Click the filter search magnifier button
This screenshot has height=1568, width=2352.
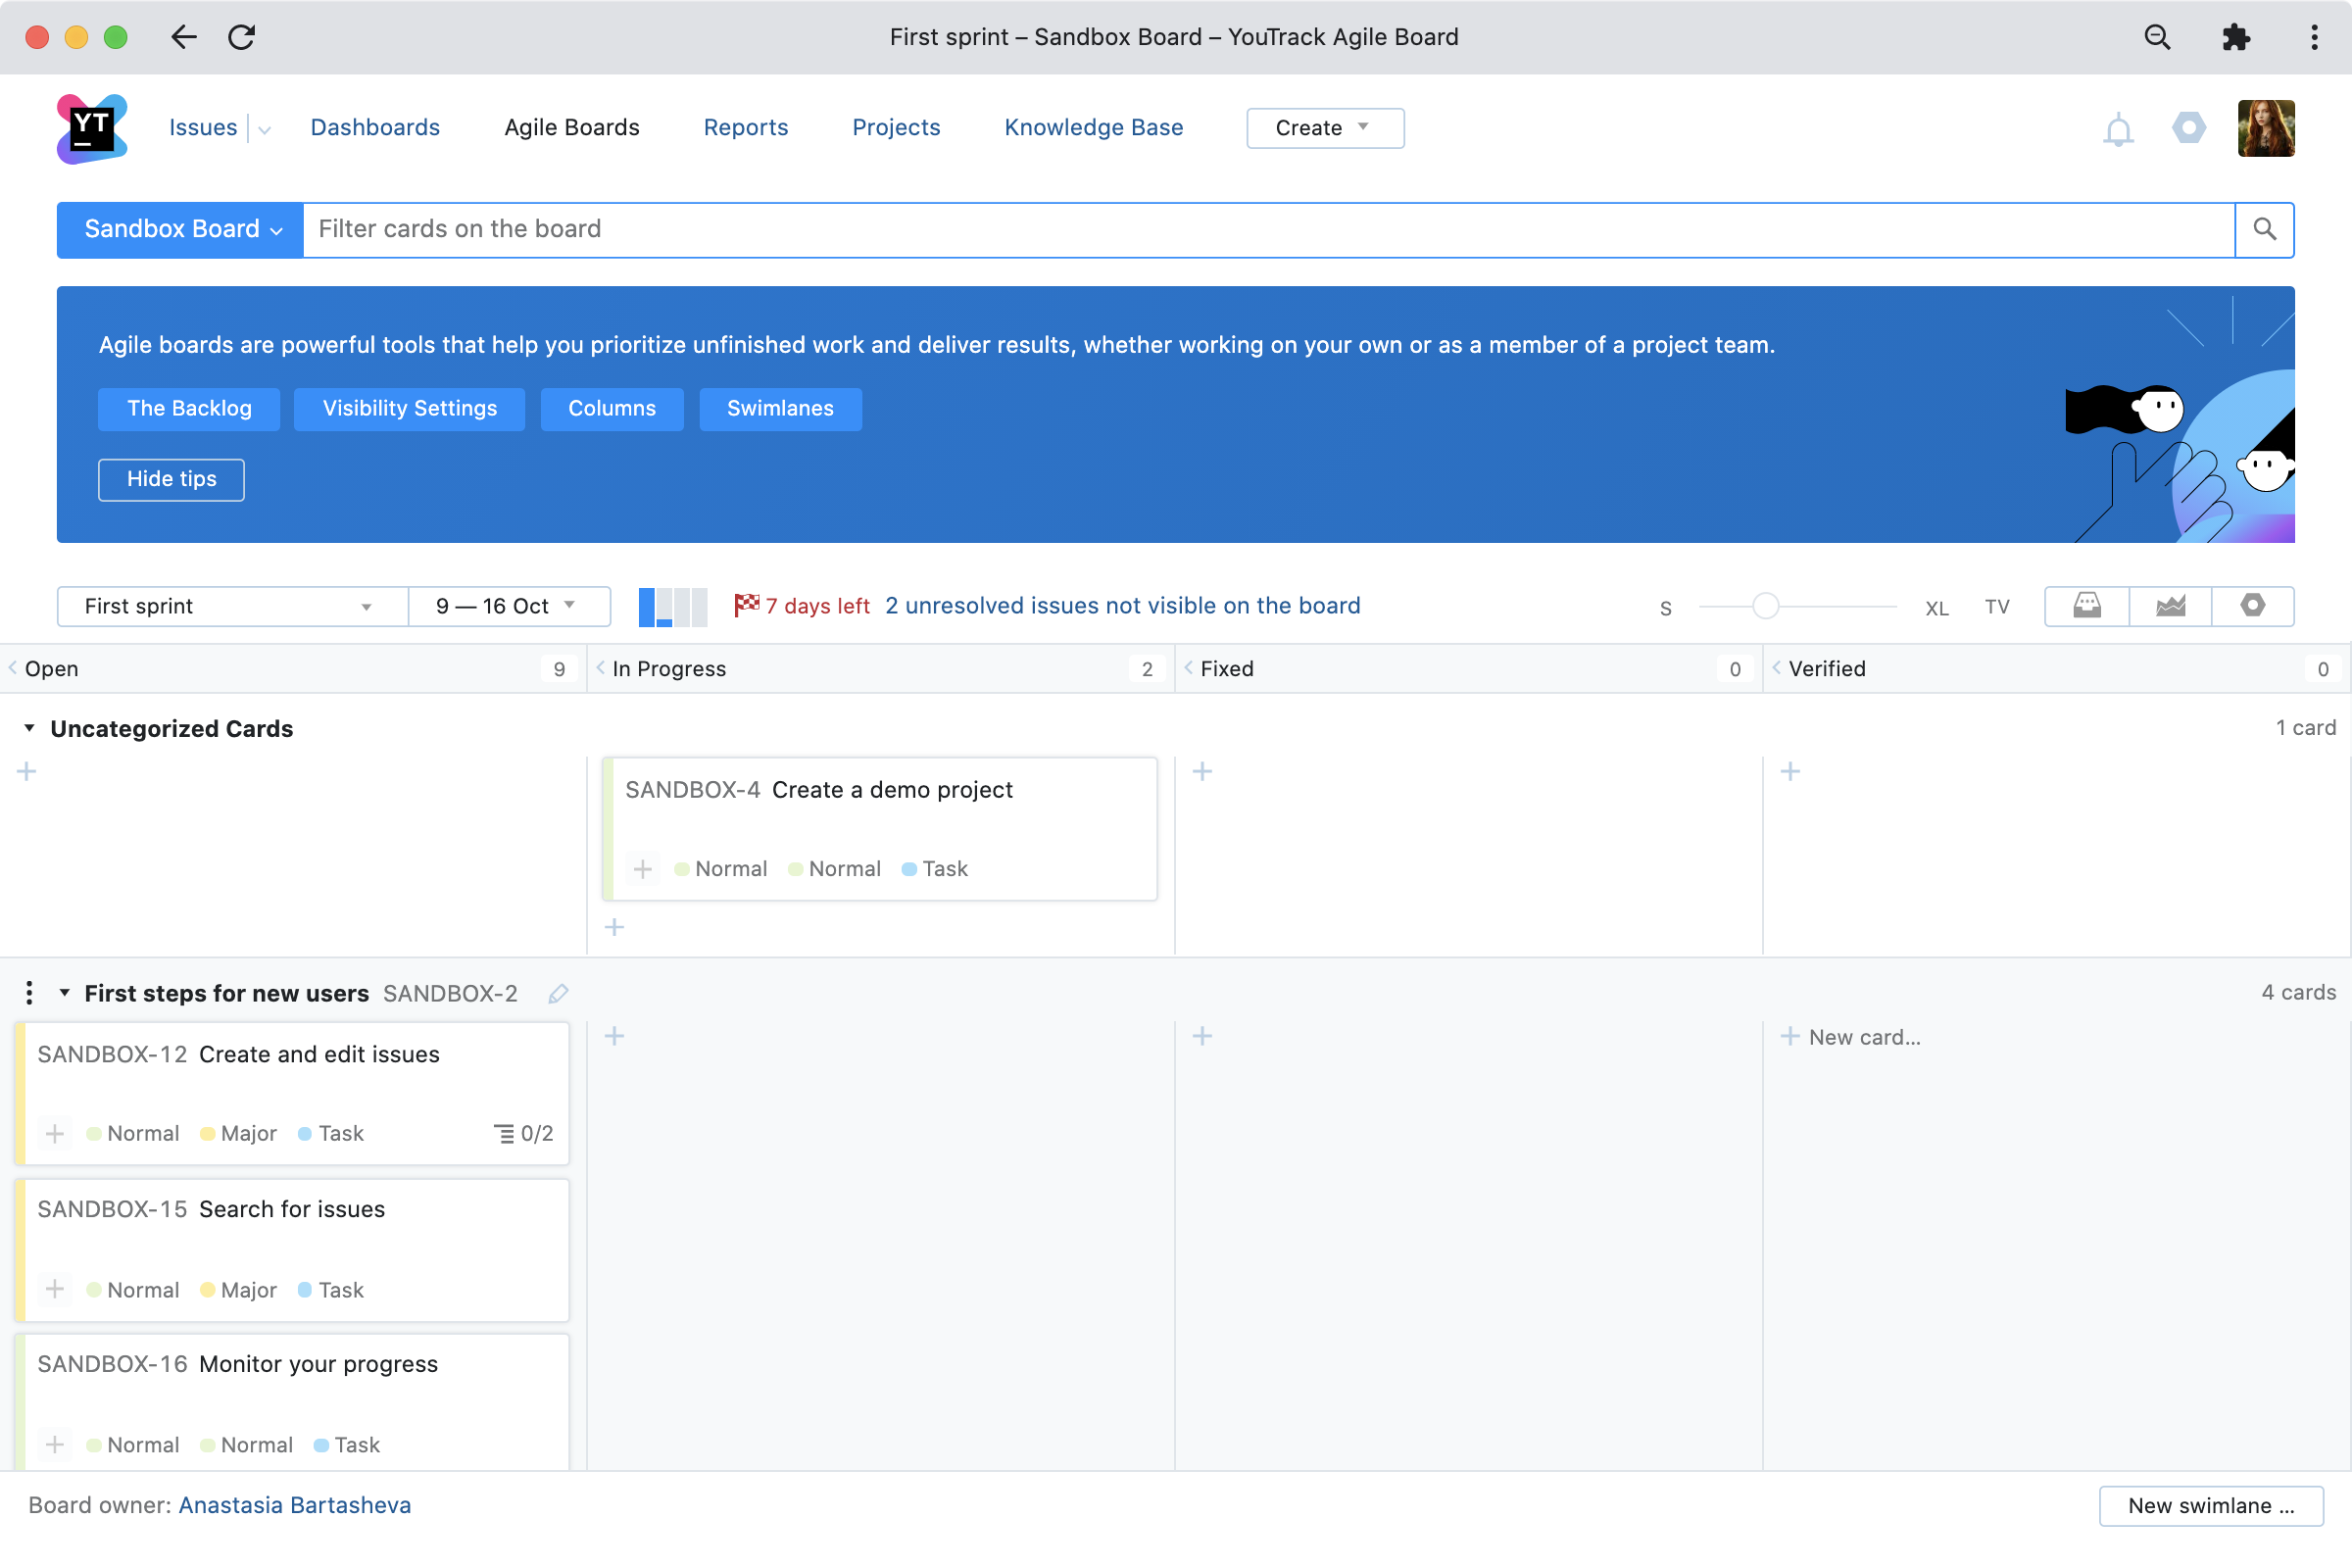(x=2264, y=230)
